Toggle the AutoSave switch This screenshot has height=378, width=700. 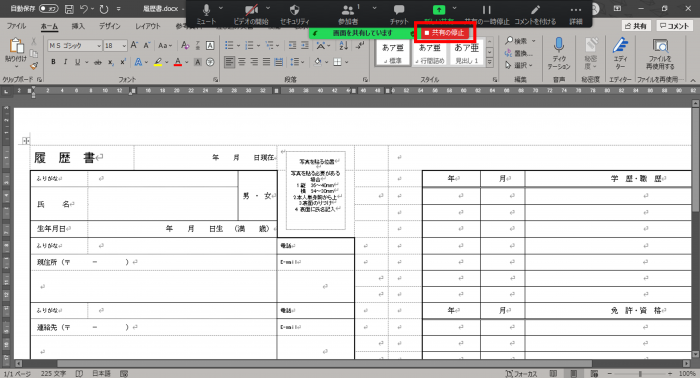tap(48, 8)
